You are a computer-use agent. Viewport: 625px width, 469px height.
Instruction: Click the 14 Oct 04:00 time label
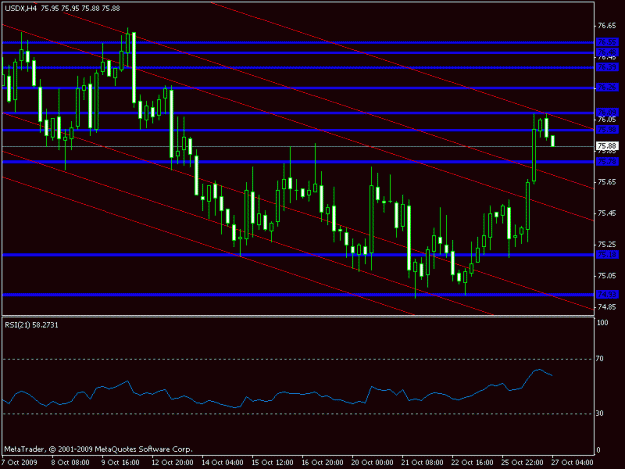tap(222, 462)
